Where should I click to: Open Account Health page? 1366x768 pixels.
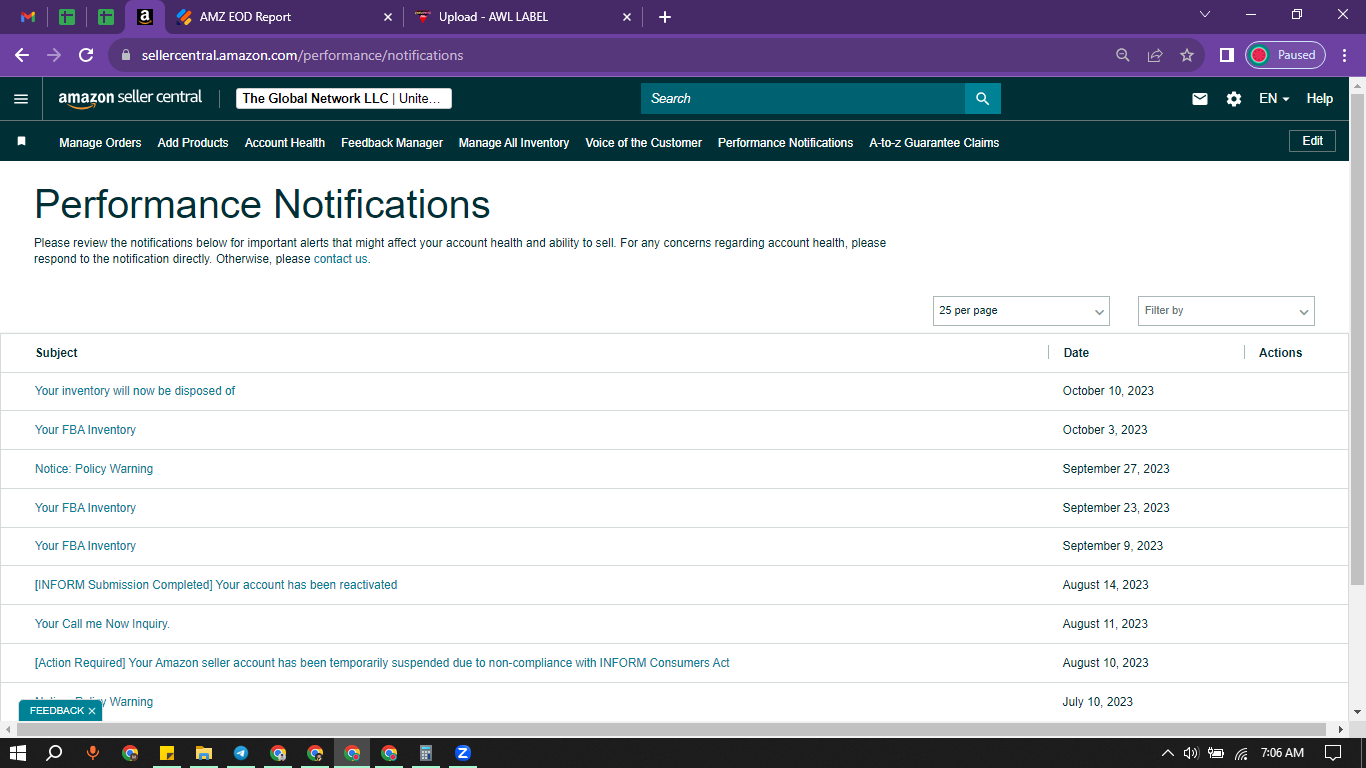[285, 143]
